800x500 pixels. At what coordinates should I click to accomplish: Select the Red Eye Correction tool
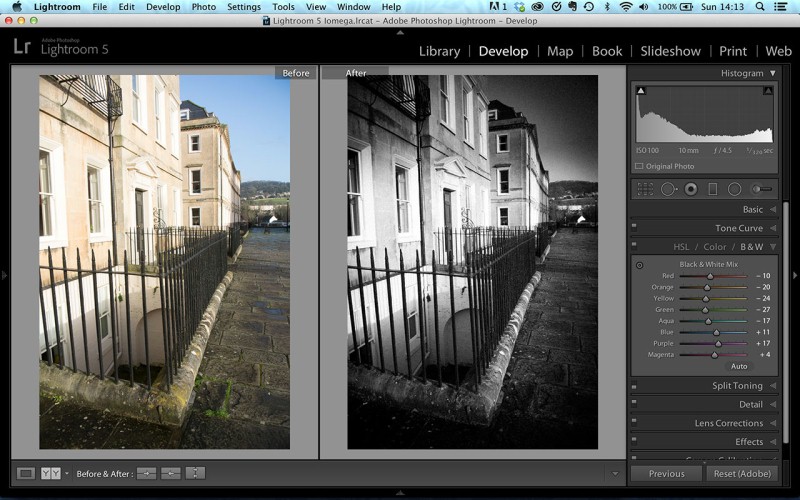pos(691,189)
